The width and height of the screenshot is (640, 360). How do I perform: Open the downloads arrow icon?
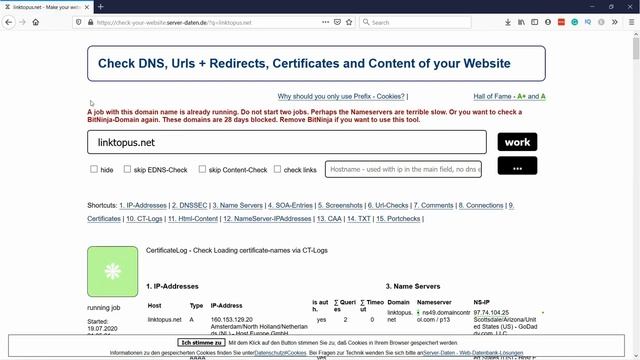[x=508, y=22]
